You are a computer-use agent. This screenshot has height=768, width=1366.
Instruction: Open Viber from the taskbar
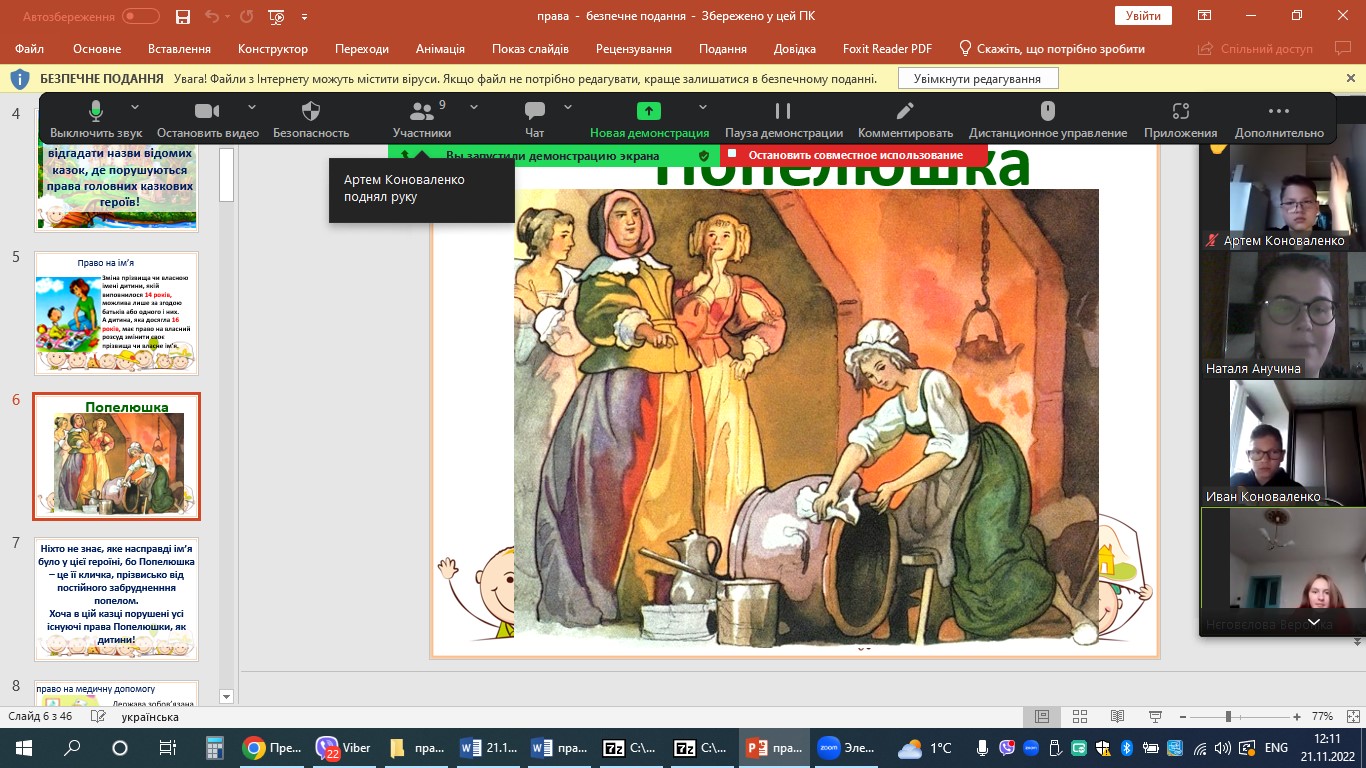click(x=343, y=748)
